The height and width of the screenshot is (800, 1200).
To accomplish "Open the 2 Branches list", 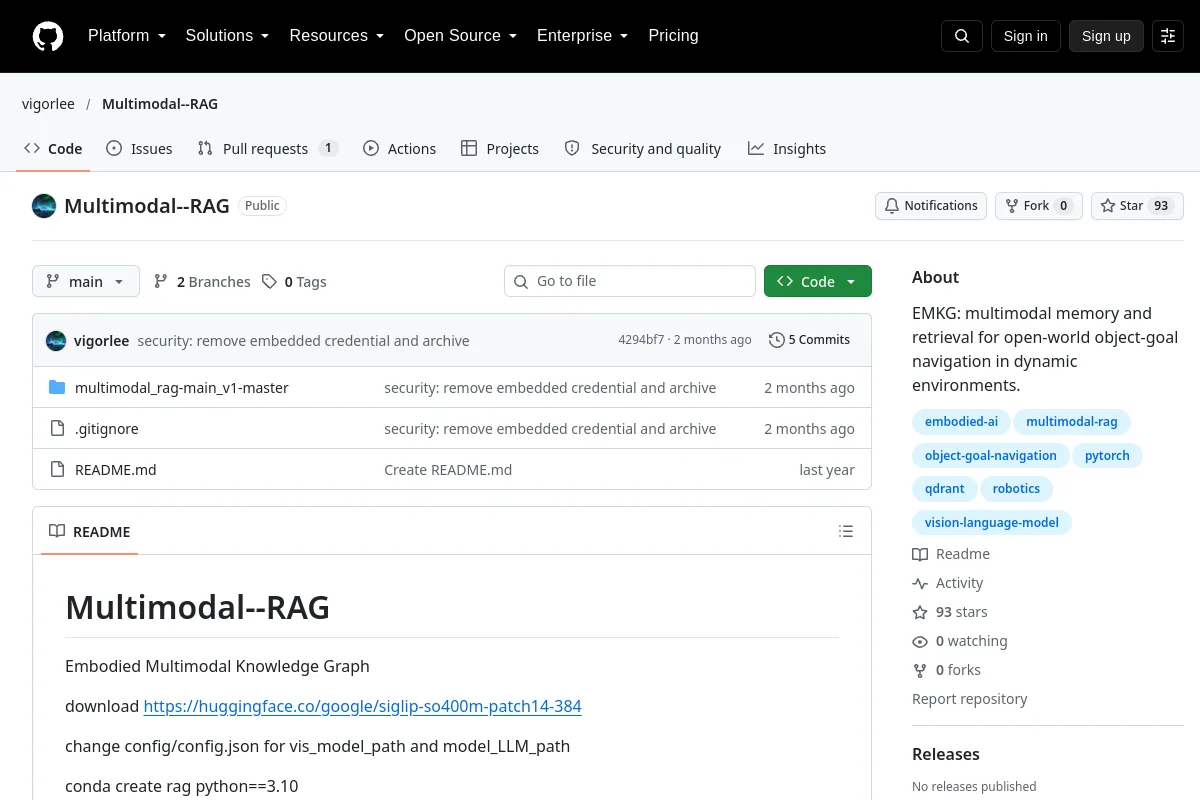I will pyautogui.click(x=202, y=282).
